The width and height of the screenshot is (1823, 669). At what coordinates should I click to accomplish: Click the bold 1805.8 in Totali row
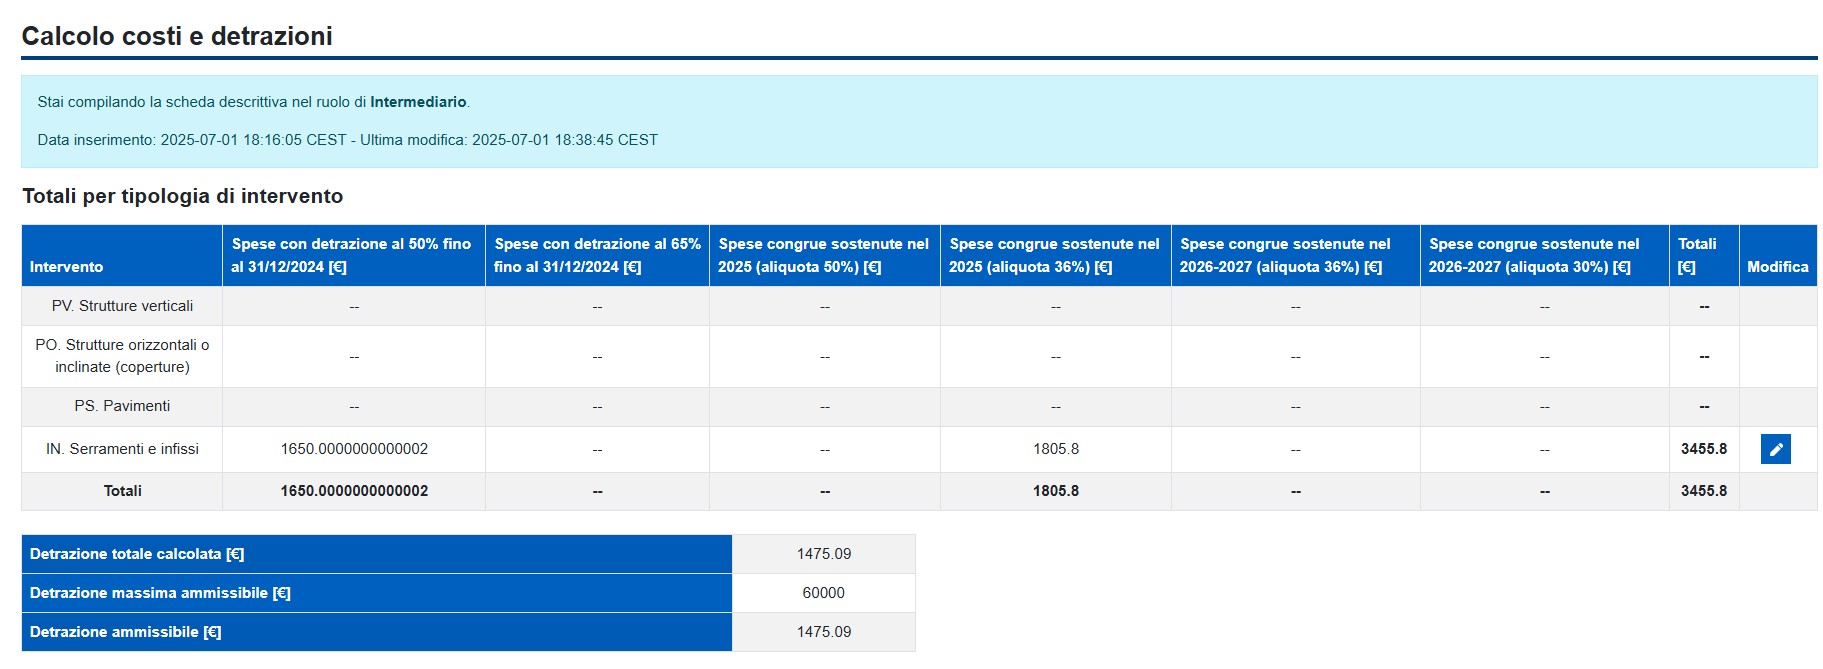[1056, 491]
